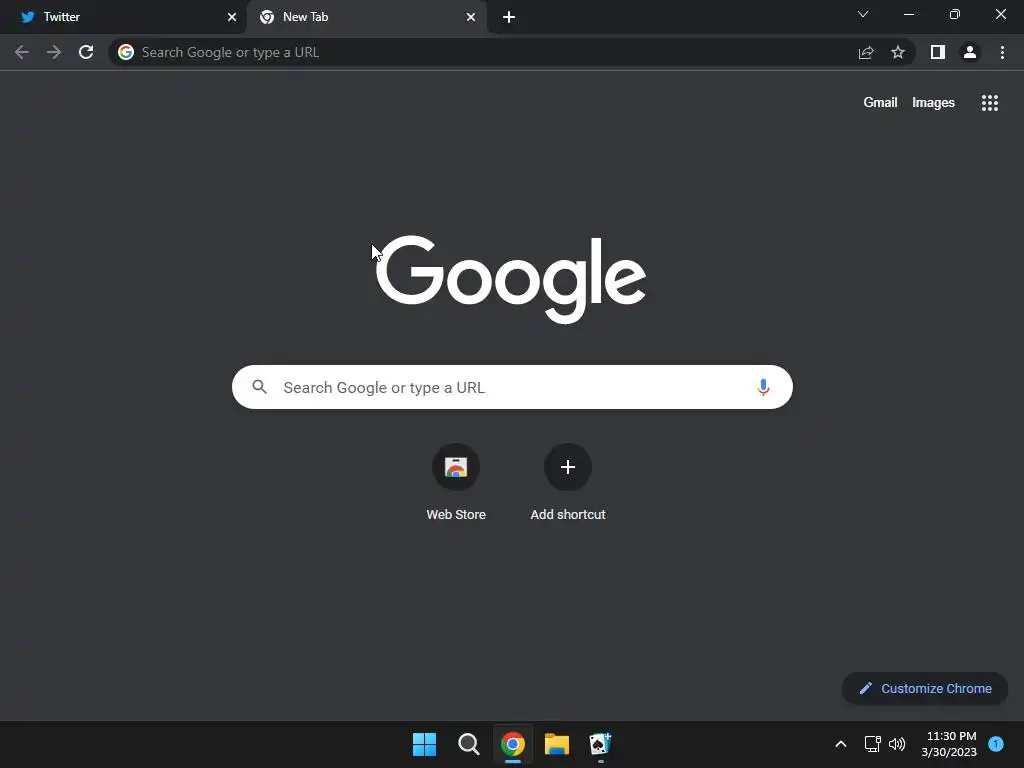The width and height of the screenshot is (1024, 768).
Task: Switch to the Twitter tab
Action: (x=123, y=17)
